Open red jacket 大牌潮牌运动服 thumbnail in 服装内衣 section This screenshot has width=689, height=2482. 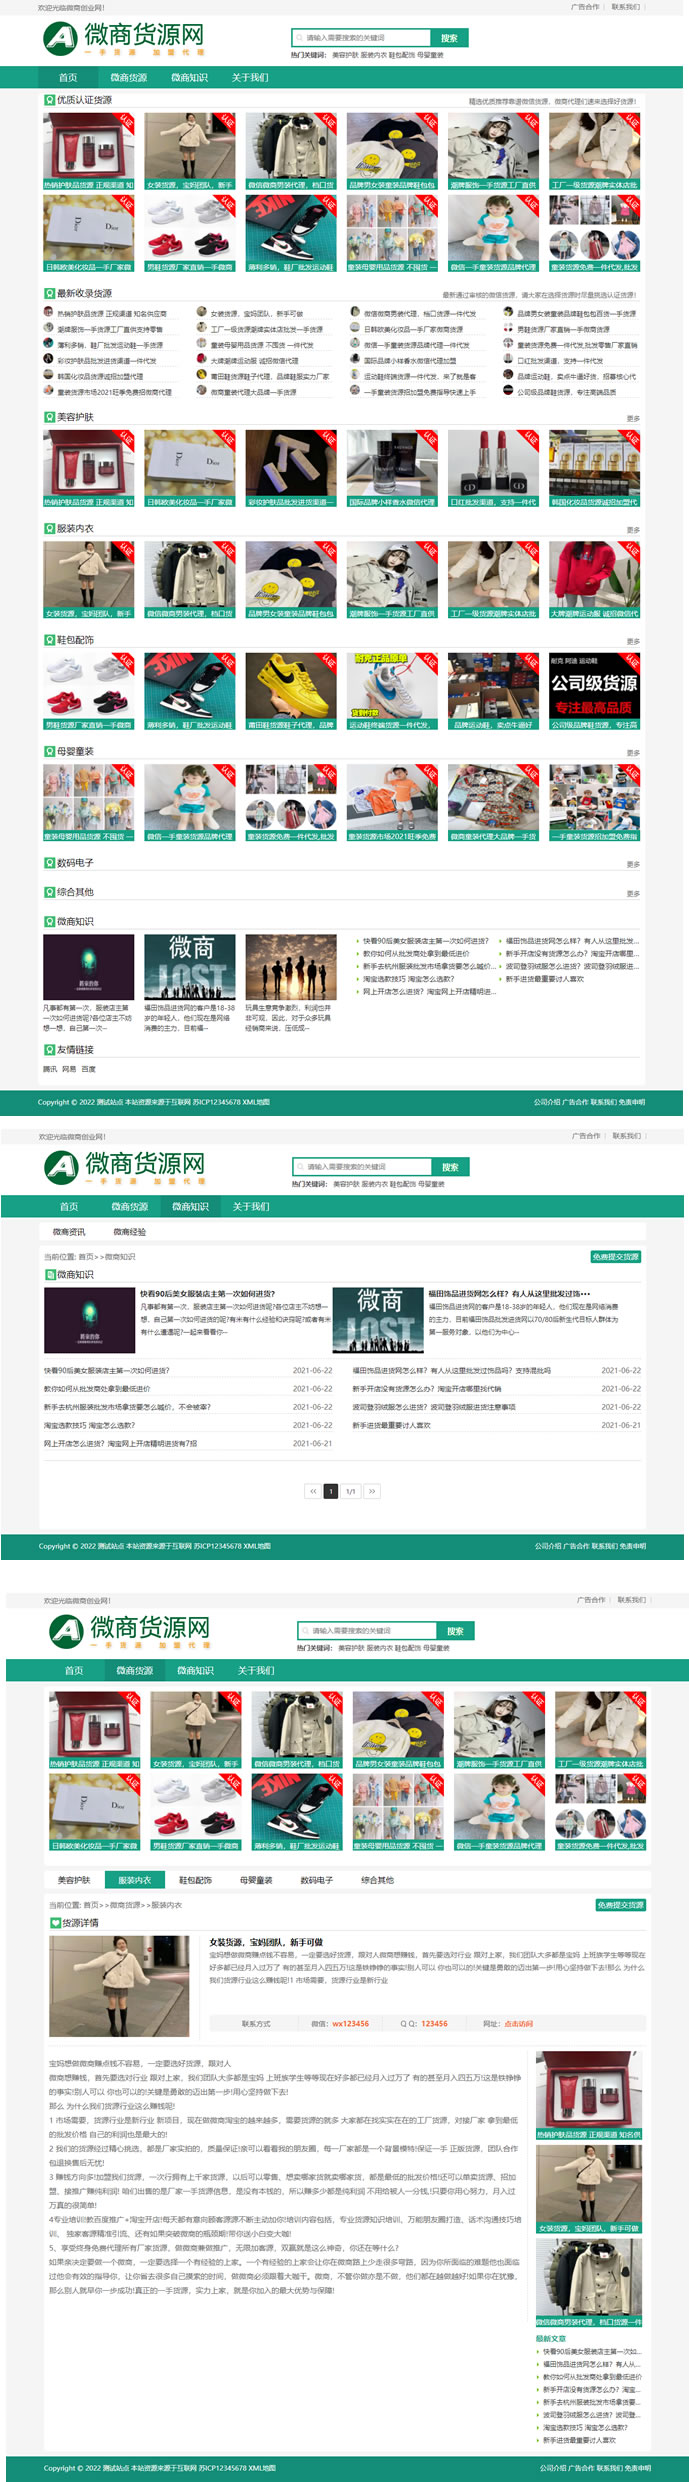(594, 580)
